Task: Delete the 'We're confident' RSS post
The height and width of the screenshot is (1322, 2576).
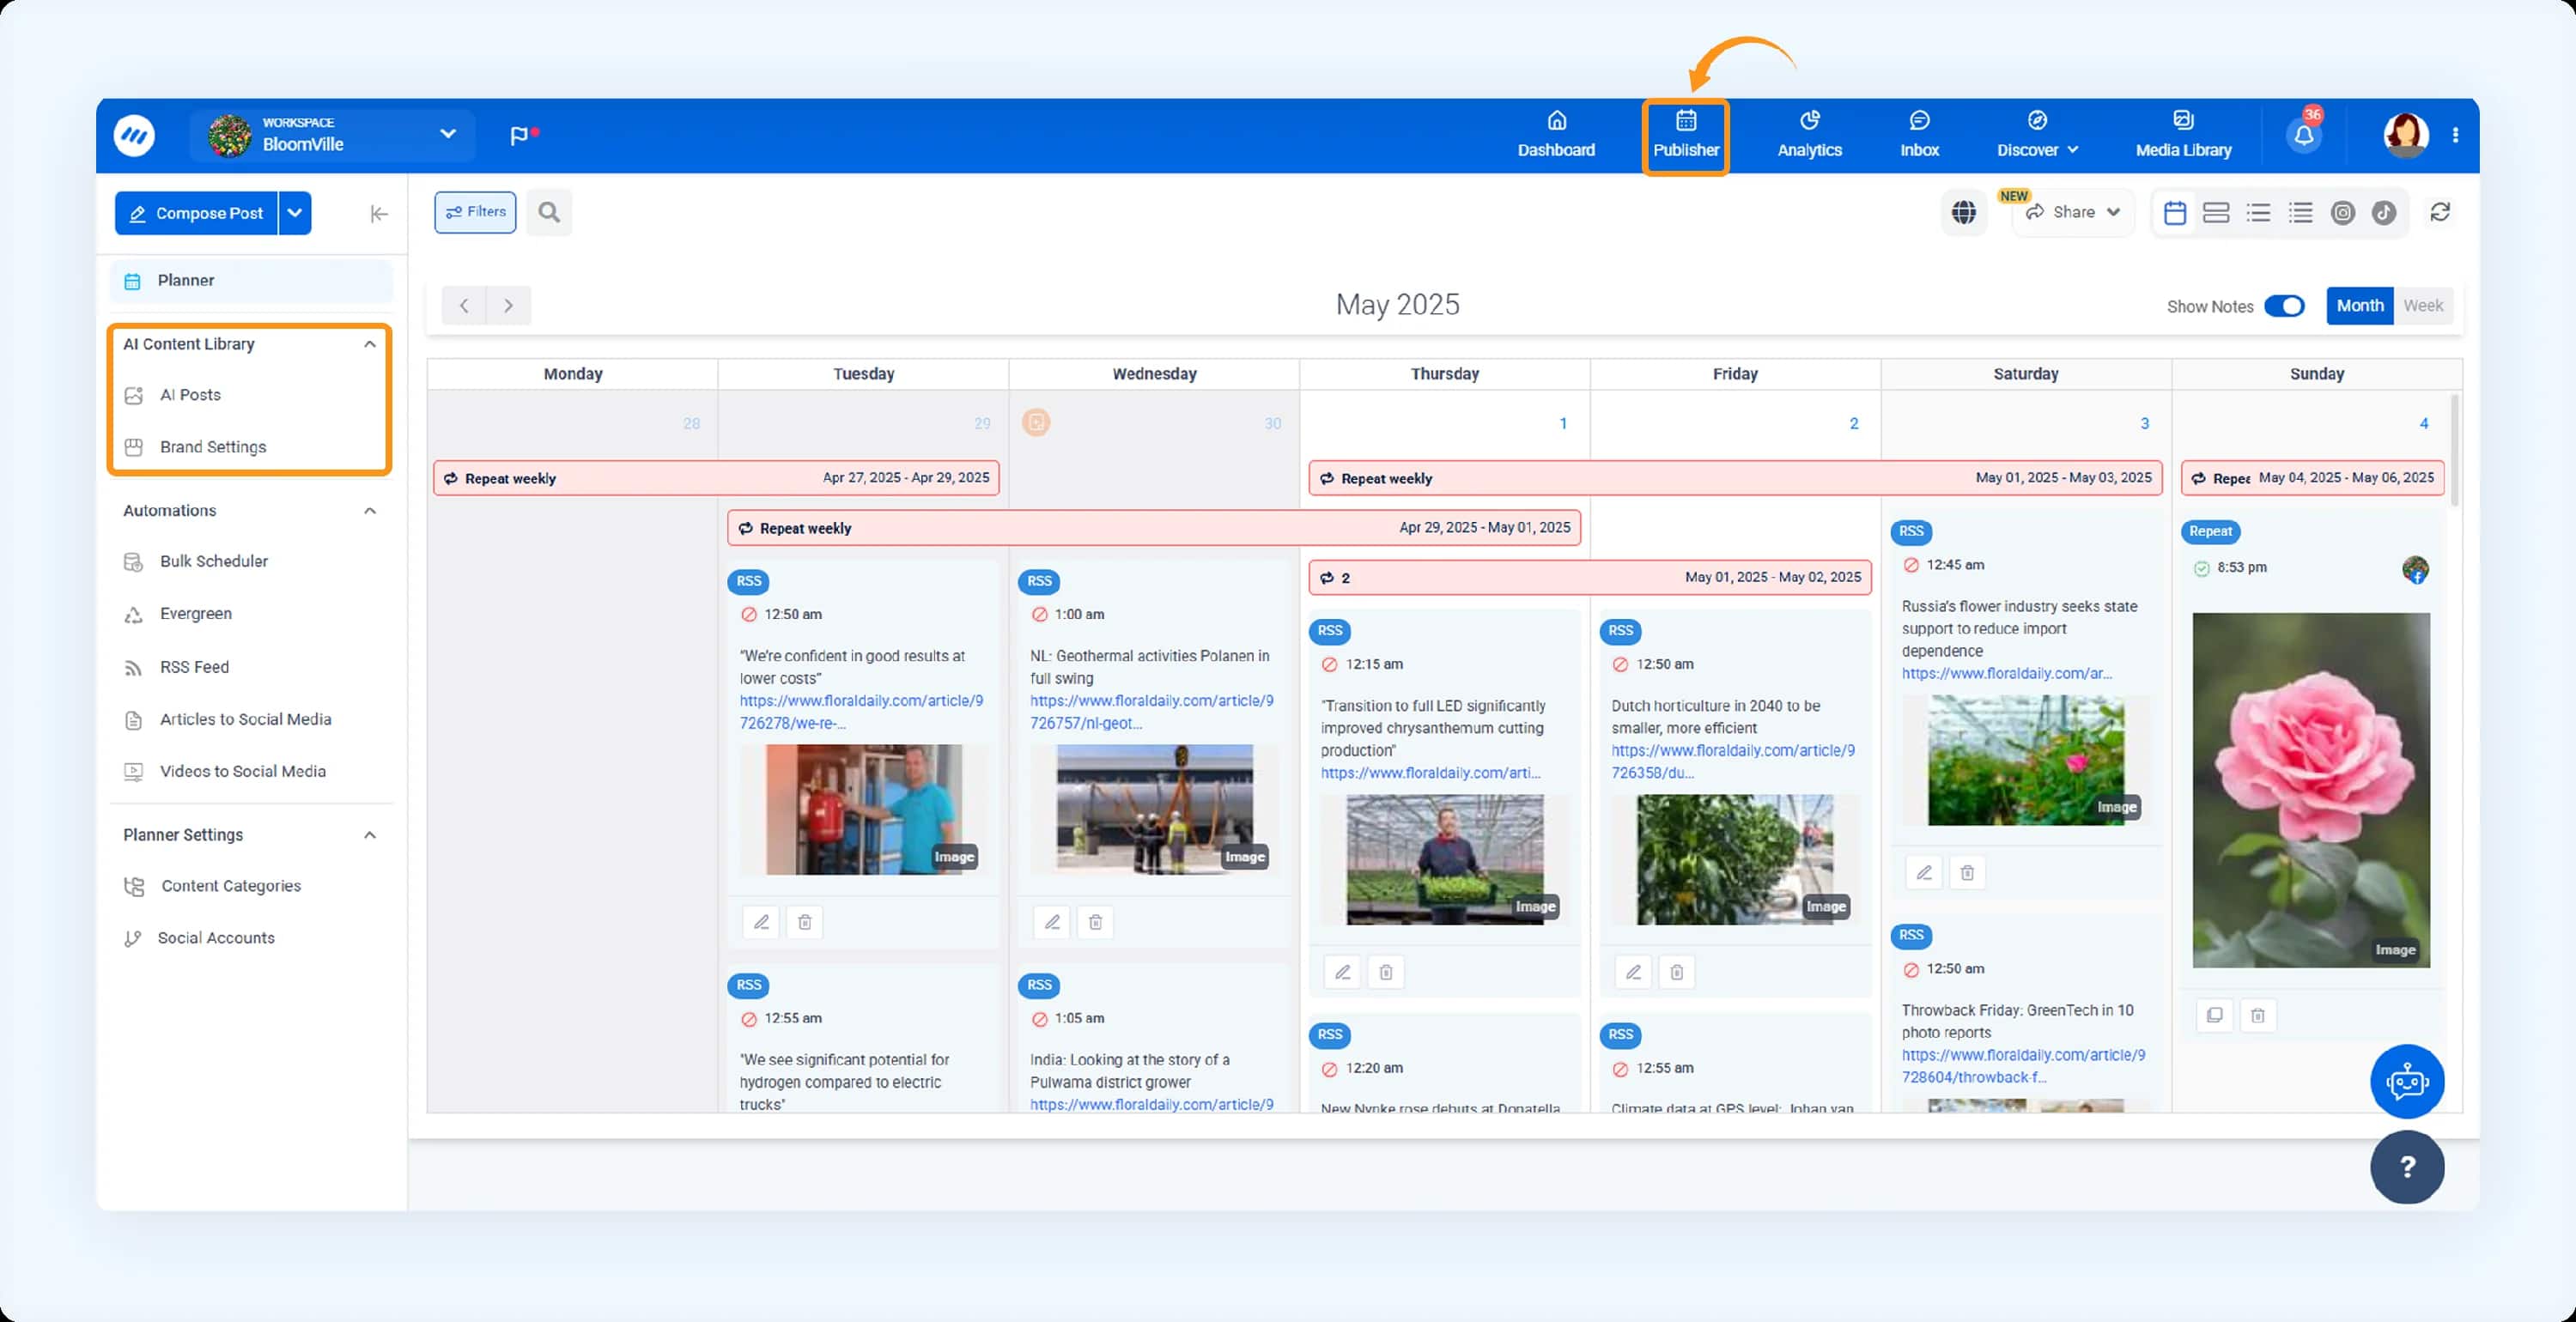Action: click(x=805, y=922)
